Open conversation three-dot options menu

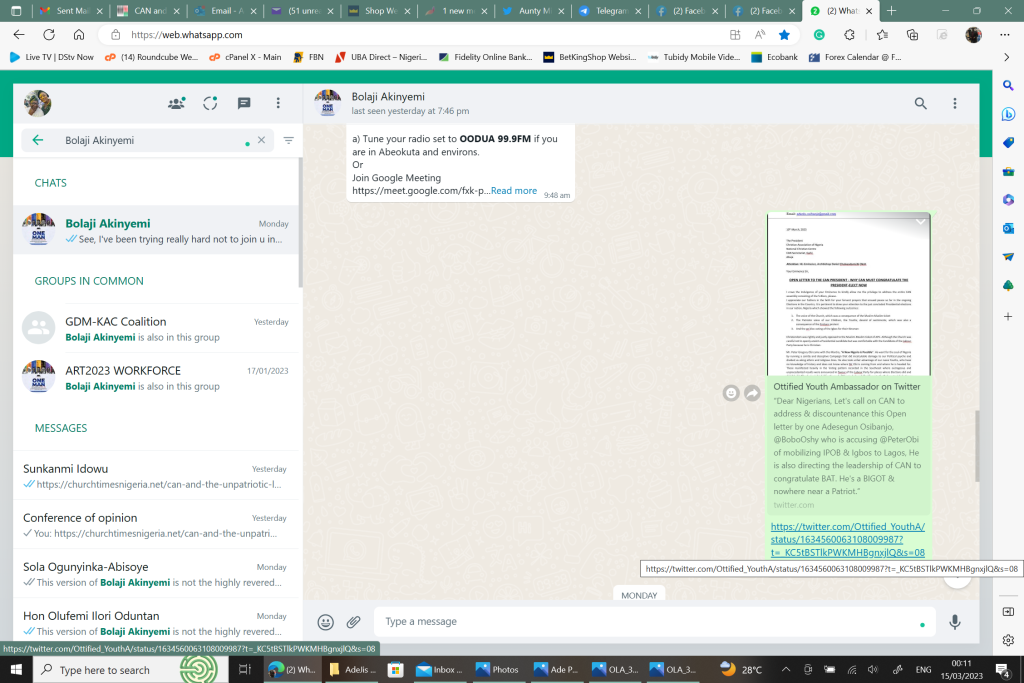click(955, 103)
